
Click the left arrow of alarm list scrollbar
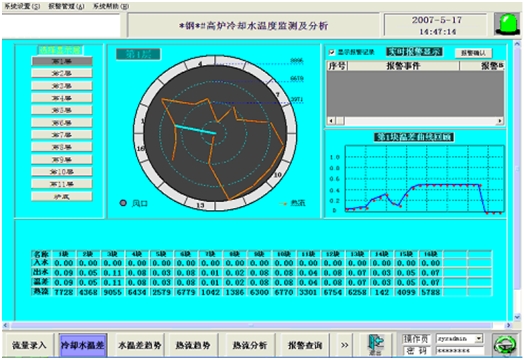click(331, 121)
